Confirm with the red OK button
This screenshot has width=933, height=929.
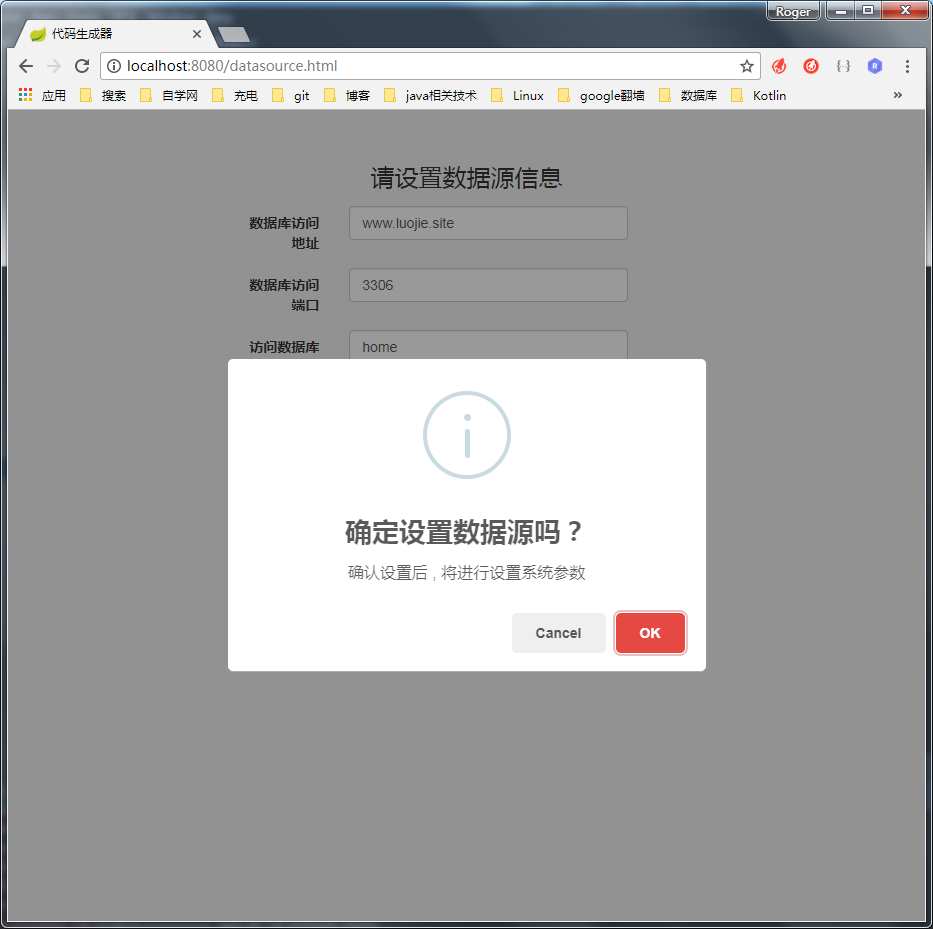tap(650, 633)
